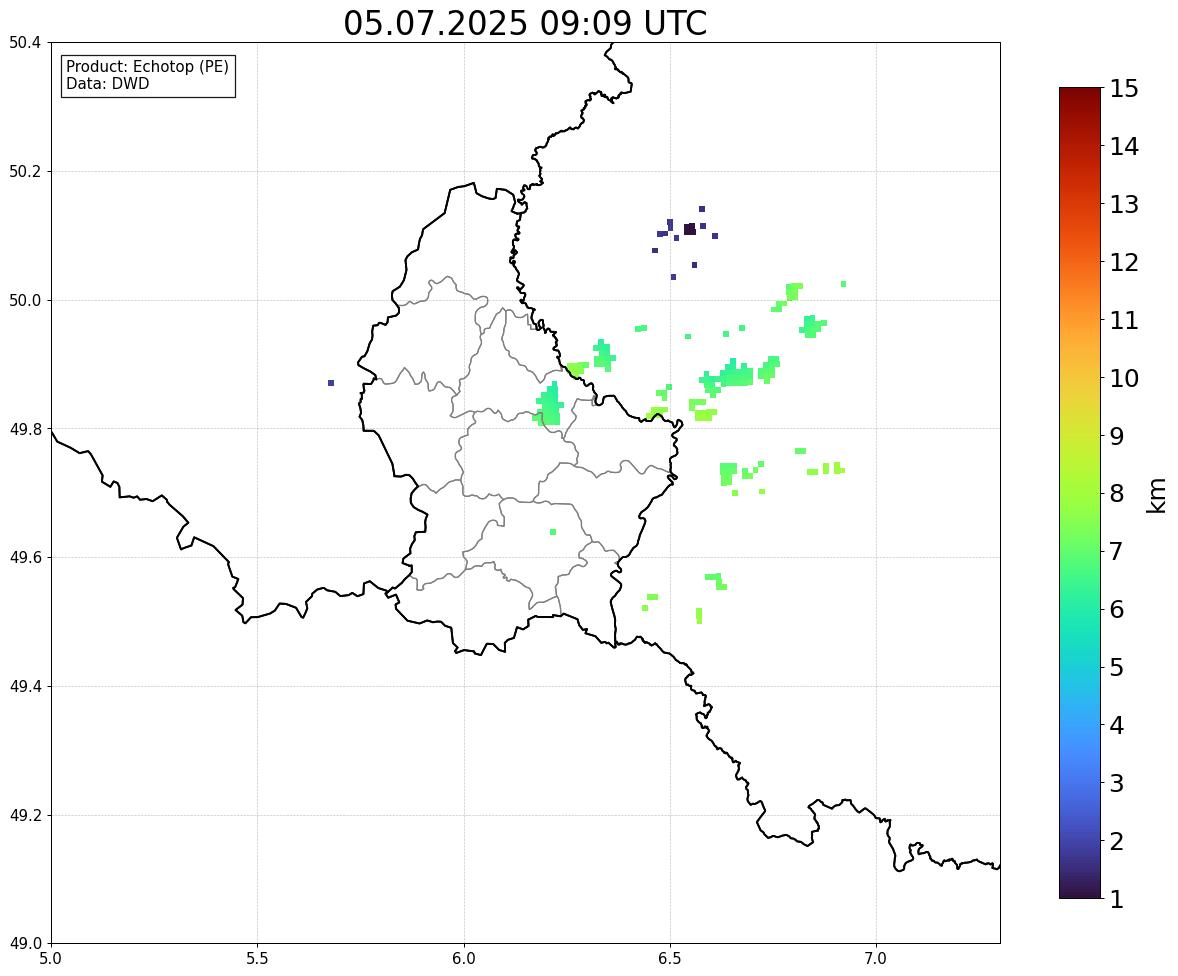Click the "Product: Echotop (PE)" label

(147, 66)
